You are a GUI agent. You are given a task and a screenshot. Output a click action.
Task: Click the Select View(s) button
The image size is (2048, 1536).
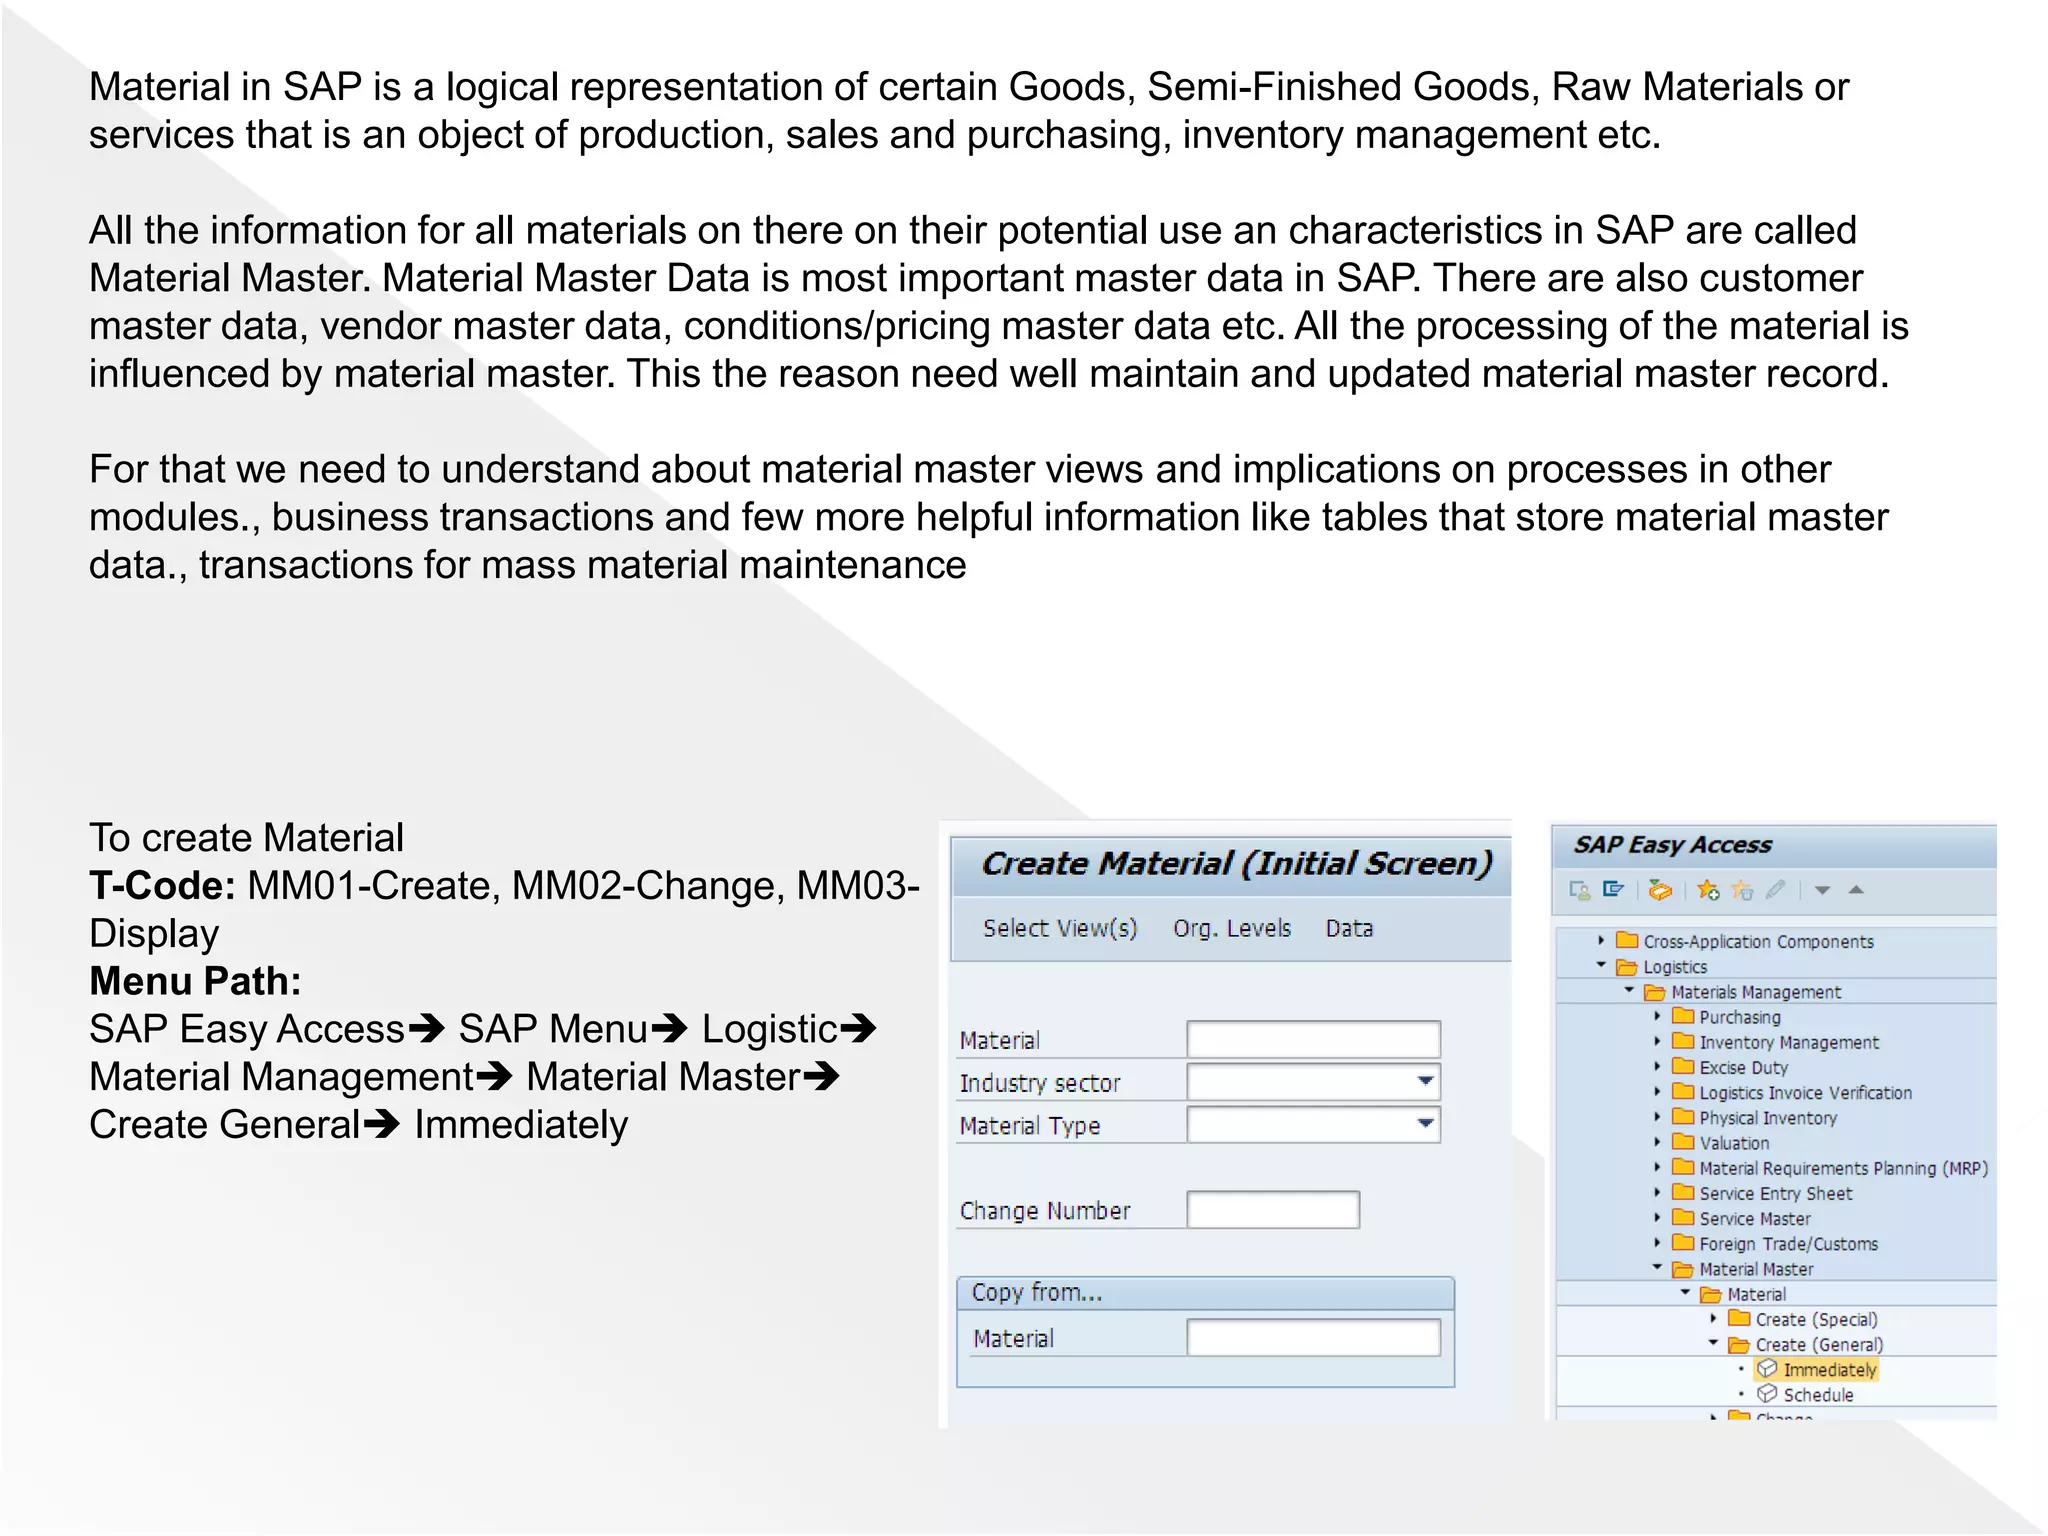[x=1060, y=929]
